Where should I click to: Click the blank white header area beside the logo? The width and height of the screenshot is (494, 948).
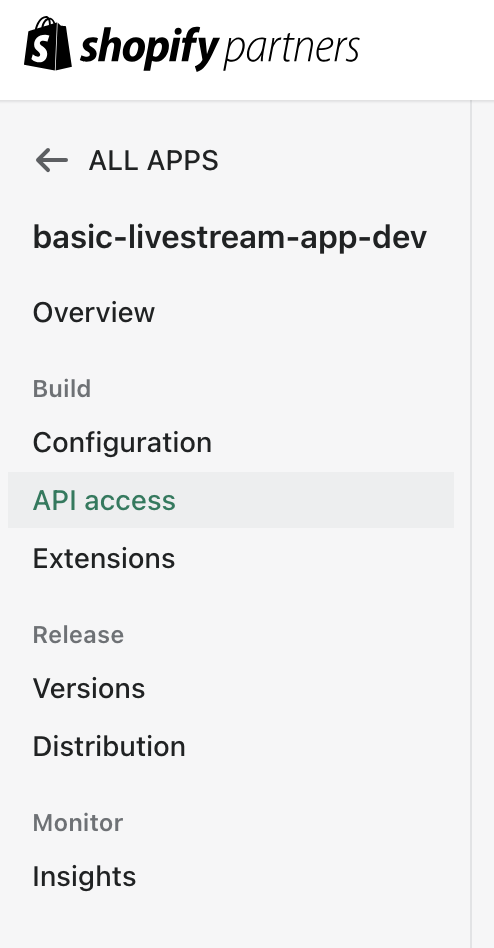(426, 50)
